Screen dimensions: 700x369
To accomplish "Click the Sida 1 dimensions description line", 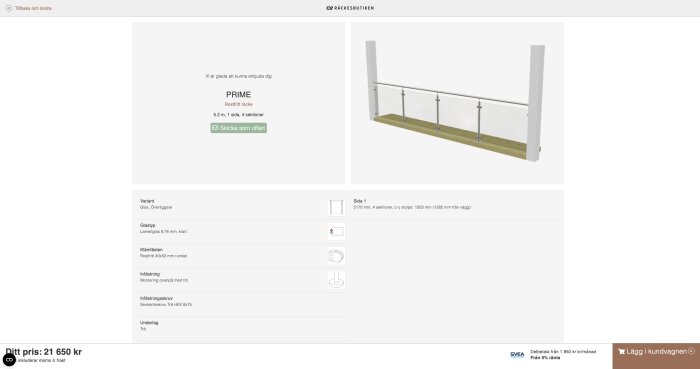I will (412, 207).
